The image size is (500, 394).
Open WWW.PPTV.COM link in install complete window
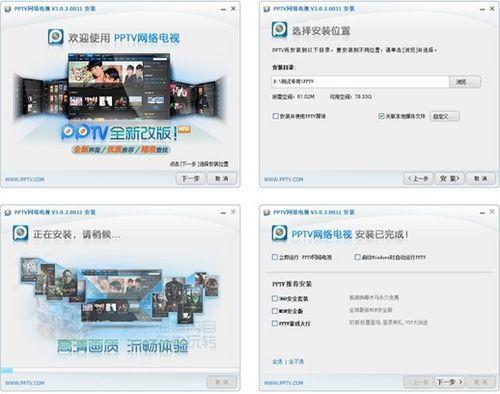tap(284, 383)
